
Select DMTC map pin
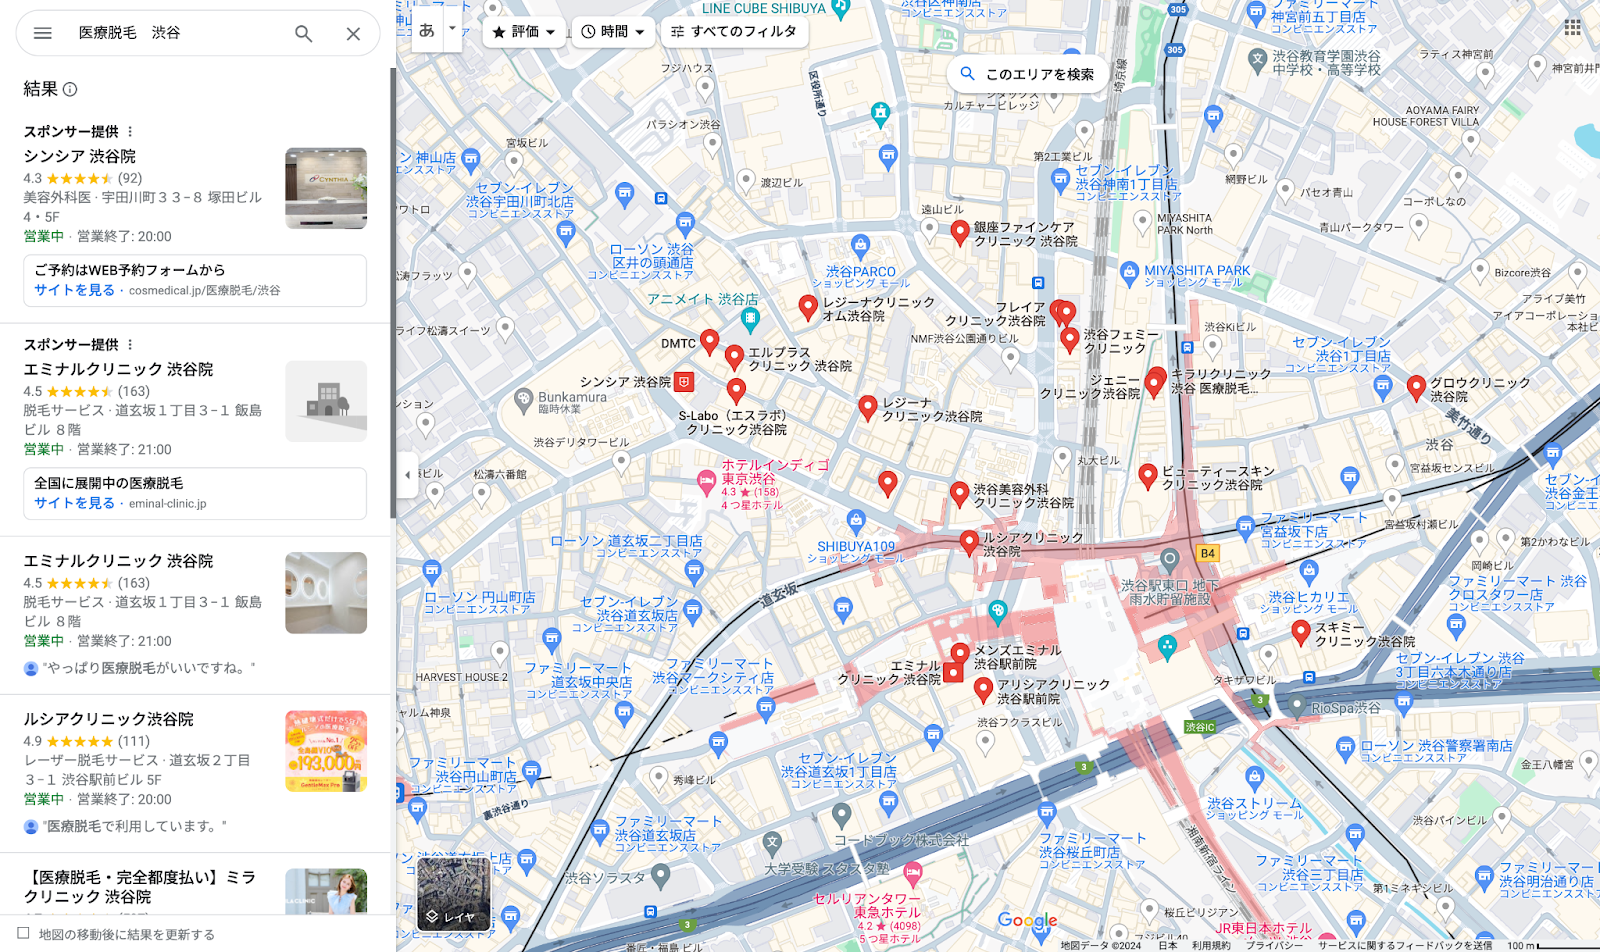(x=709, y=342)
